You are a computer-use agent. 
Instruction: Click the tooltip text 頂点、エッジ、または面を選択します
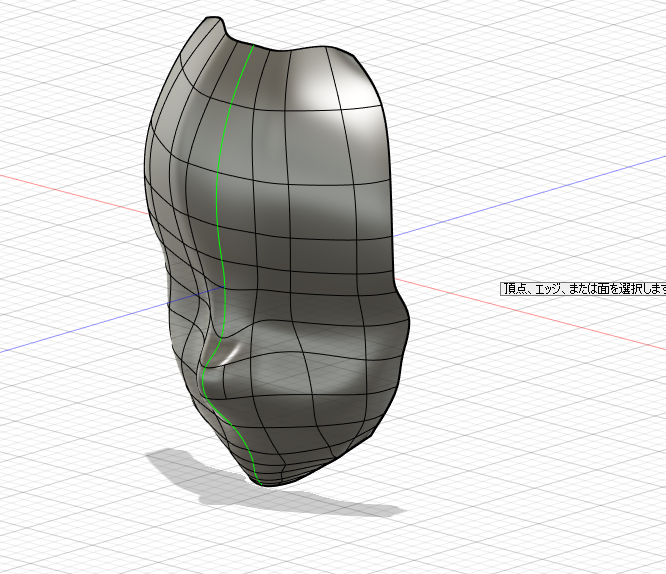(x=583, y=289)
